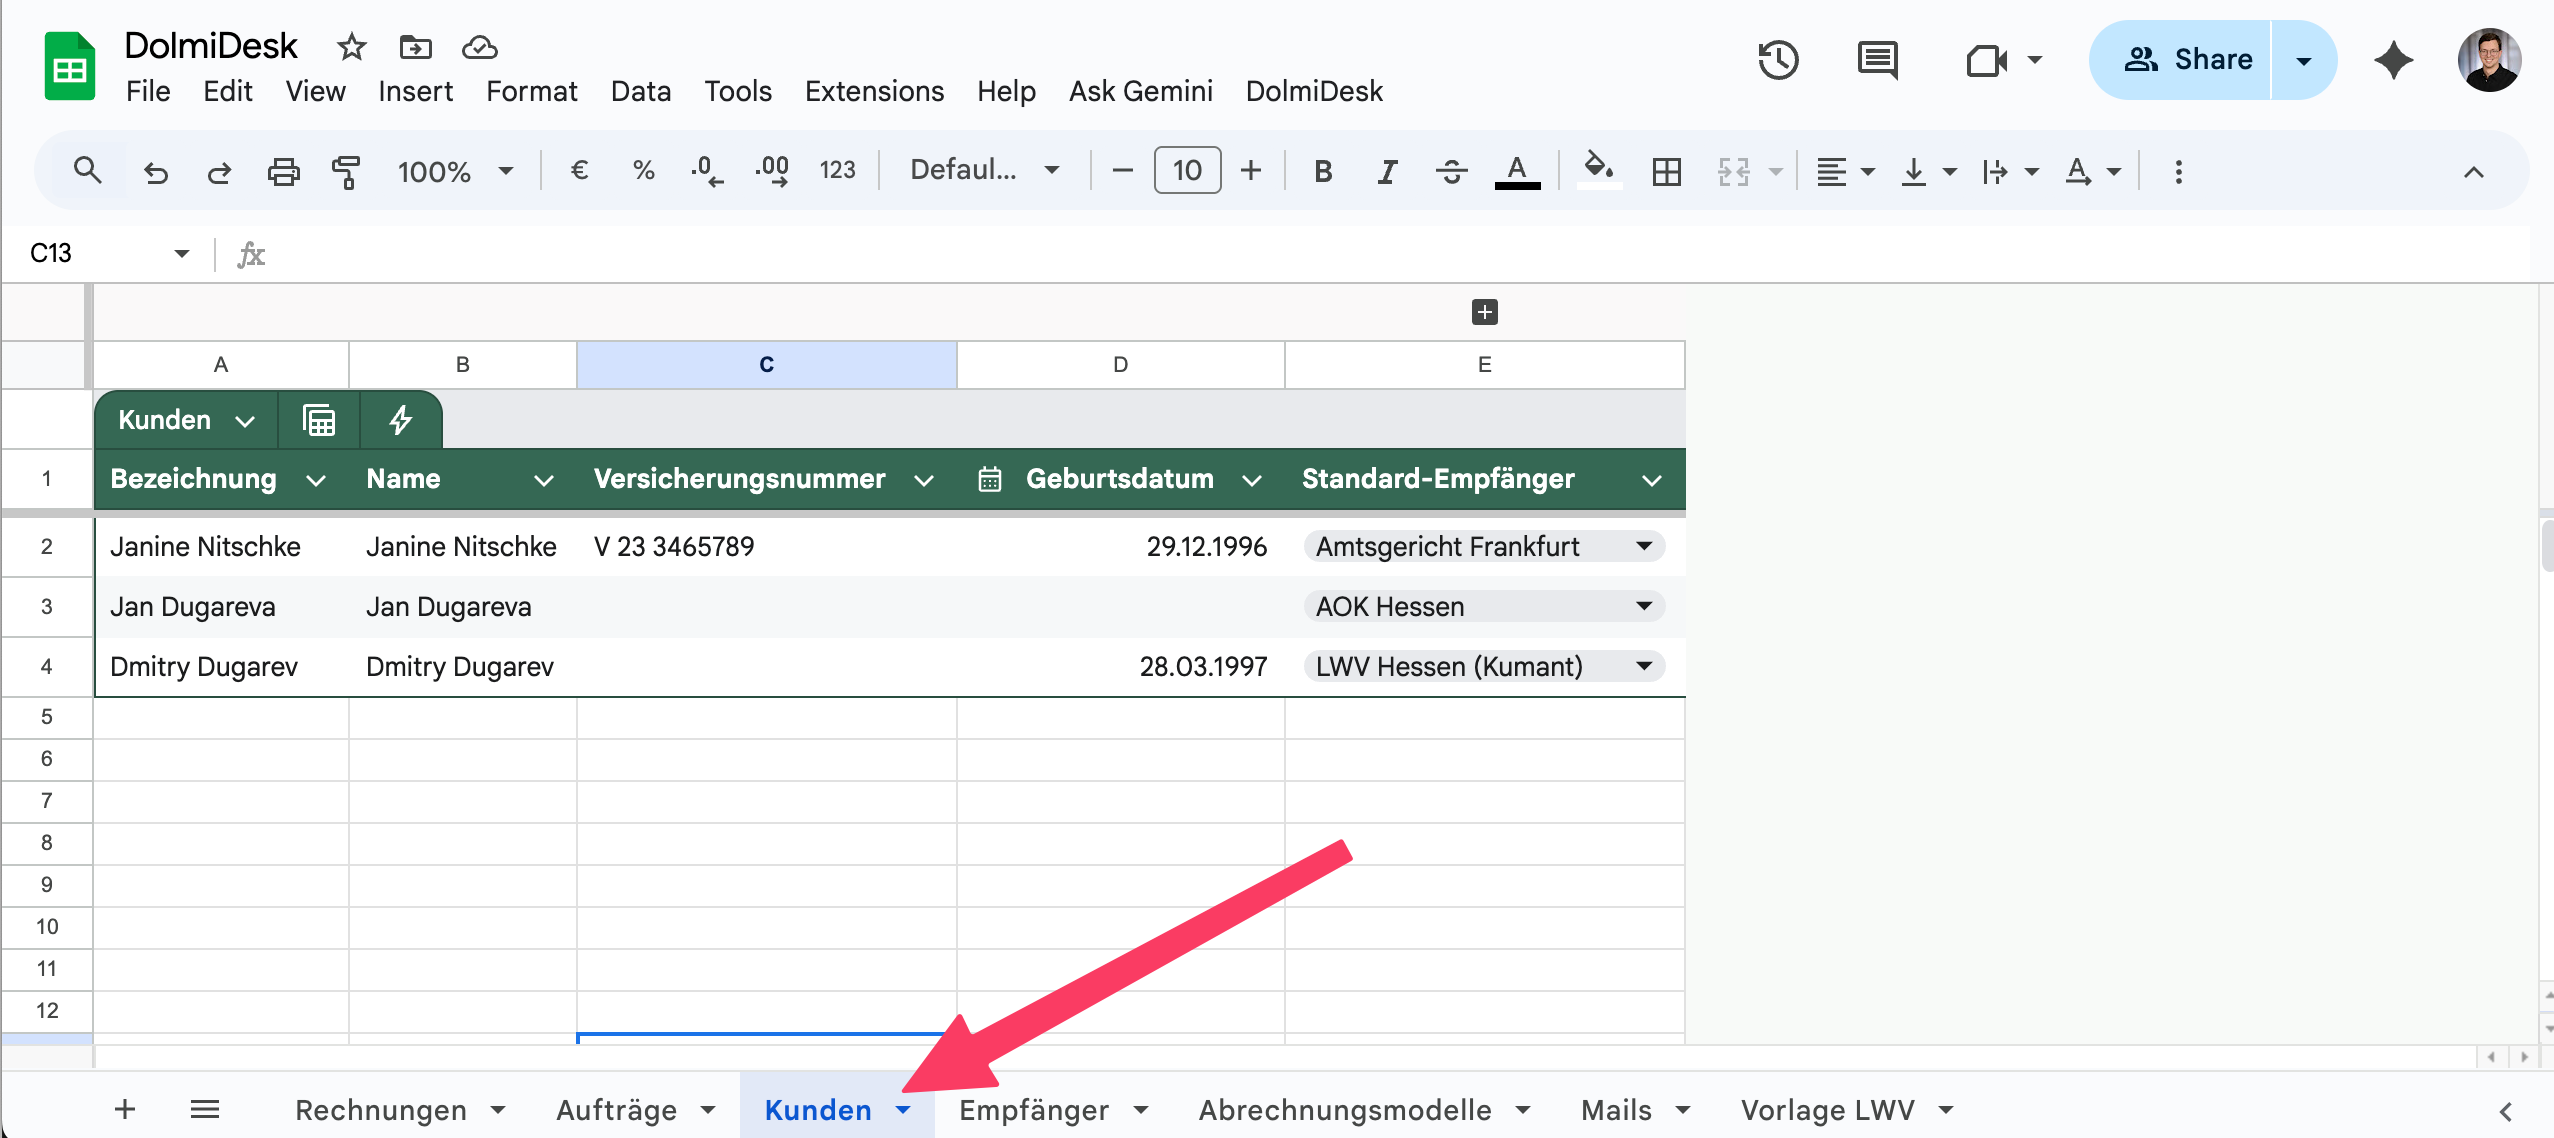
Task: Open the zoom 100% dropdown
Action: pyautogui.click(x=455, y=171)
